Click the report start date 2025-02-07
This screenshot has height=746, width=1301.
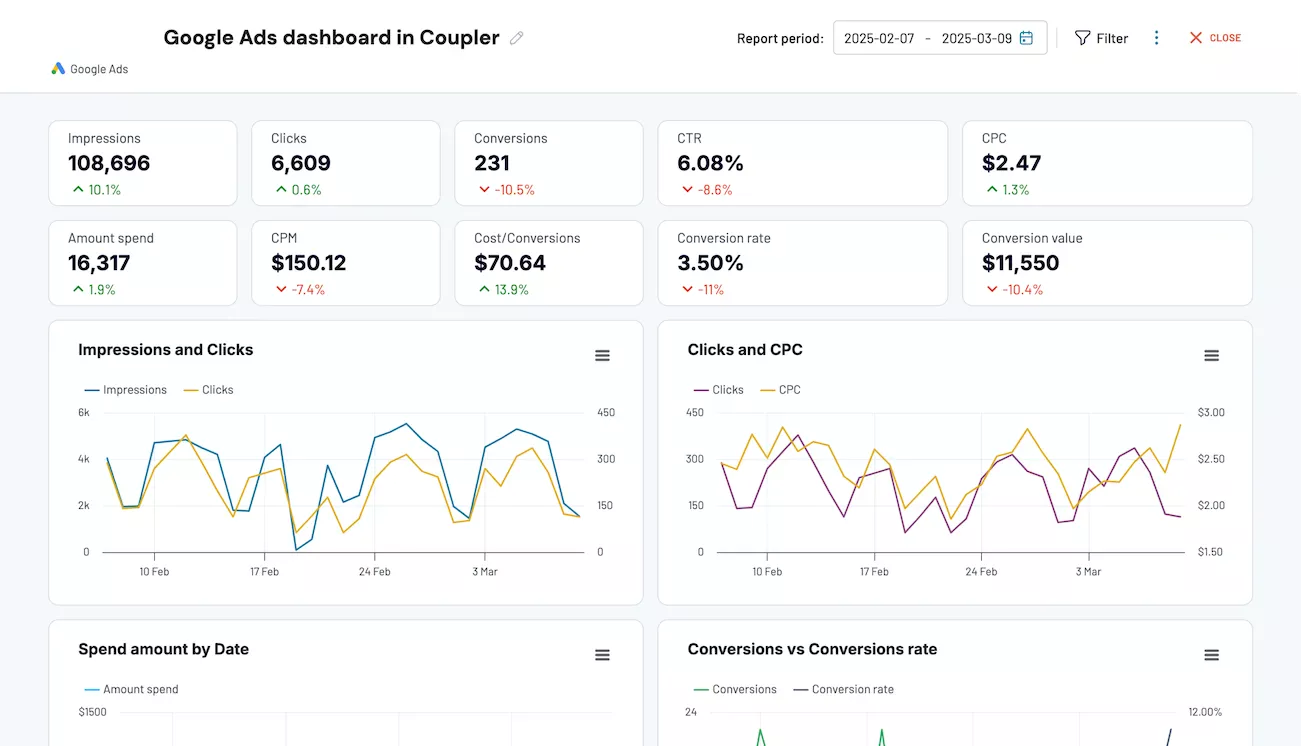pos(879,38)
